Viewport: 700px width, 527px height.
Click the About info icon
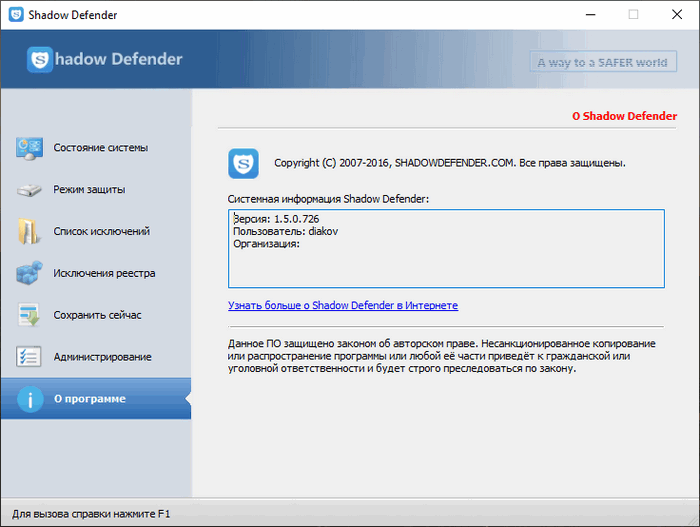30,399
